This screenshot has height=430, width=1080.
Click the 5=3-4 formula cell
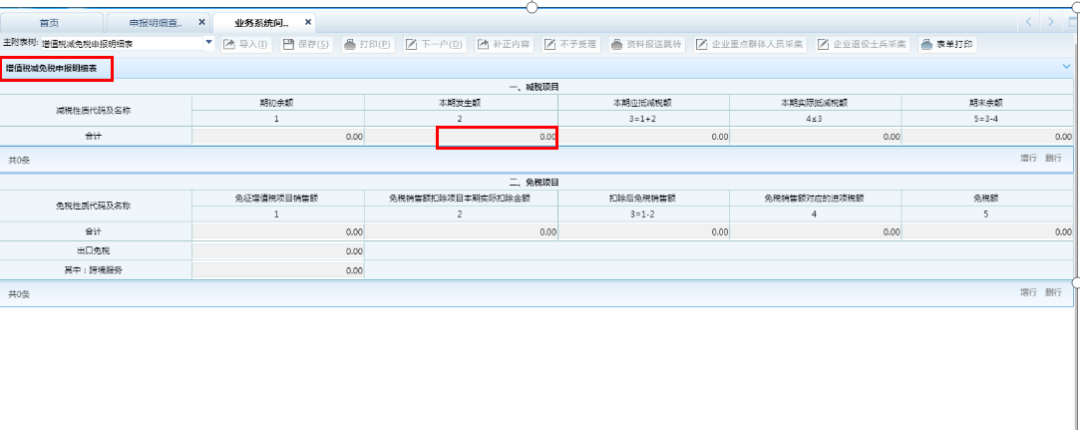[x=987, y=119]
